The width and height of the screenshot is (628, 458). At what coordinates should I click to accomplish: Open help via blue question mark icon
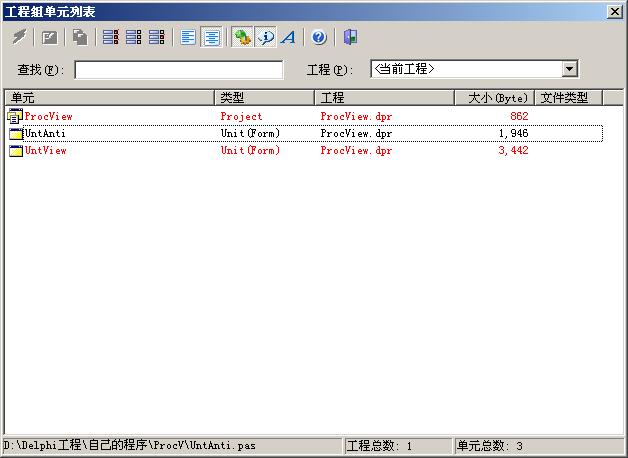[319, 37]
